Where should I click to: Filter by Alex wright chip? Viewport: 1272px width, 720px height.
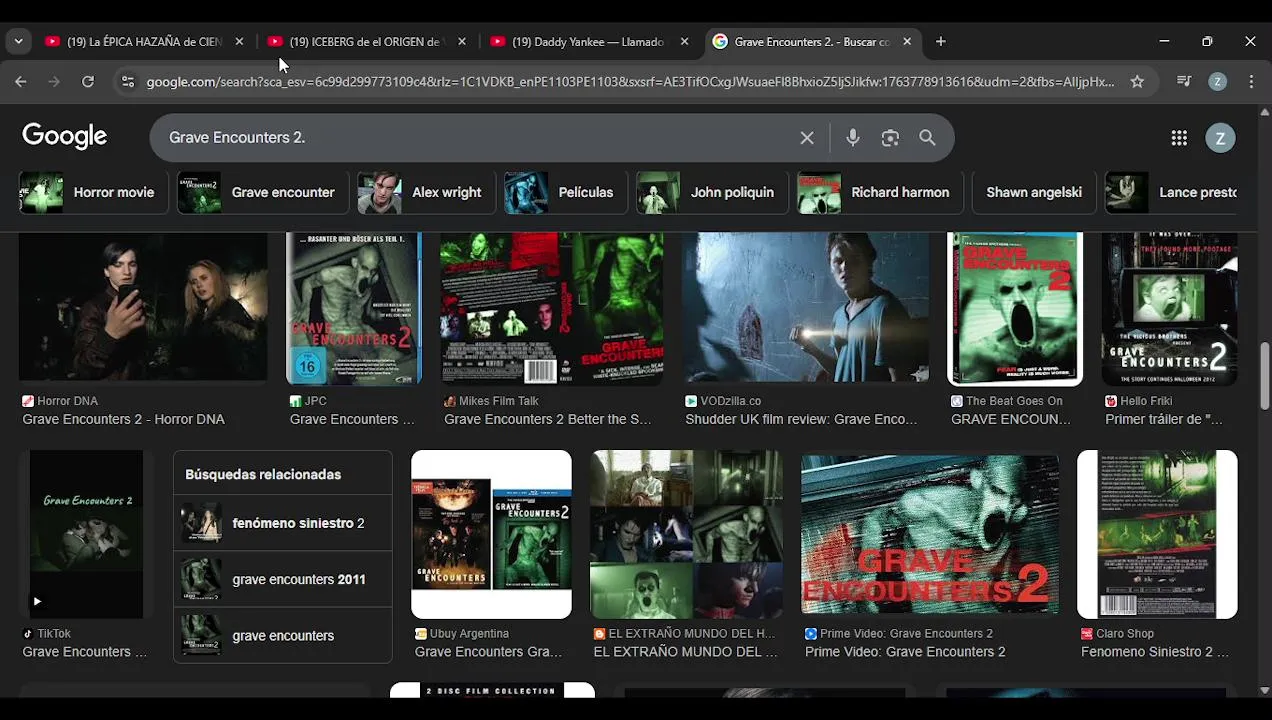(426, 192)
